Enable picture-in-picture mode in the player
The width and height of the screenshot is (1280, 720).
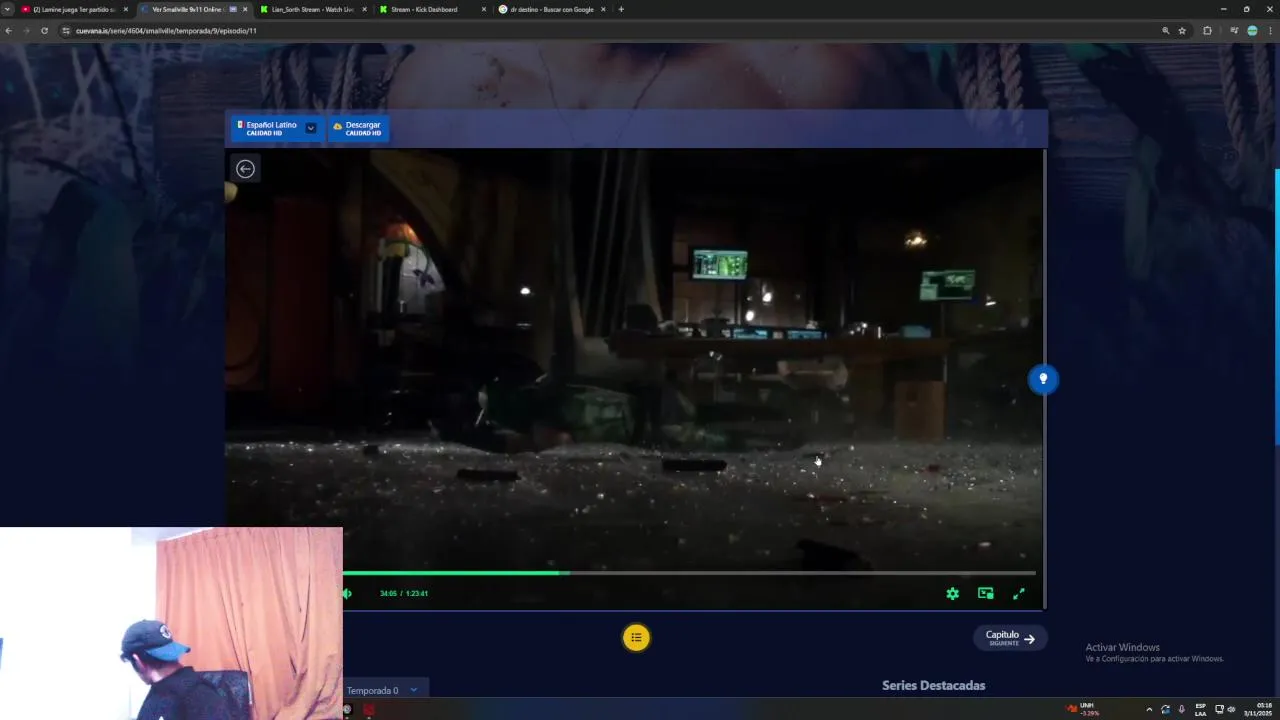986,593
